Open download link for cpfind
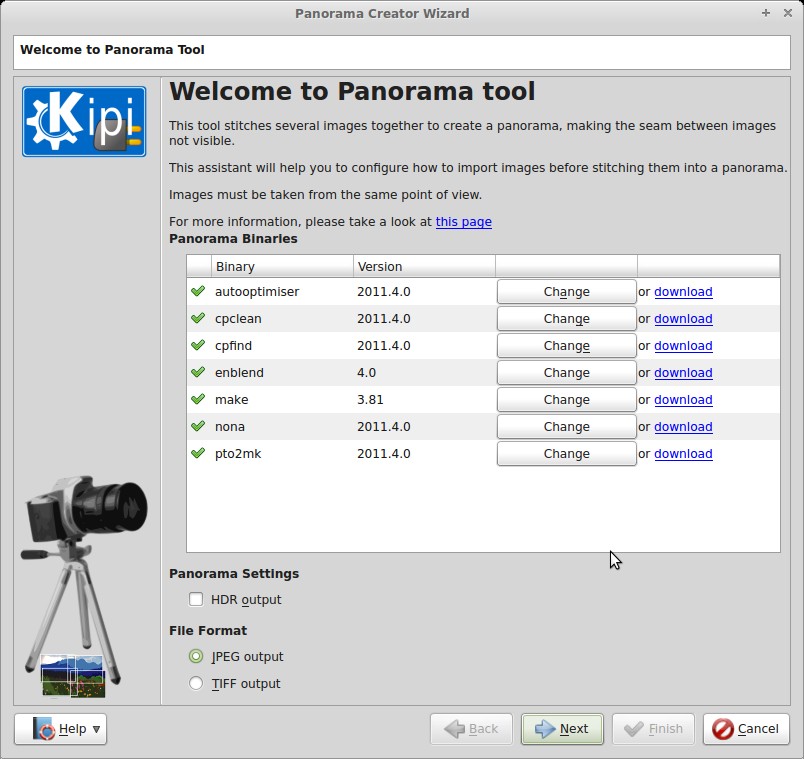Screen dimensions: 804x759 tap(683, 346)
